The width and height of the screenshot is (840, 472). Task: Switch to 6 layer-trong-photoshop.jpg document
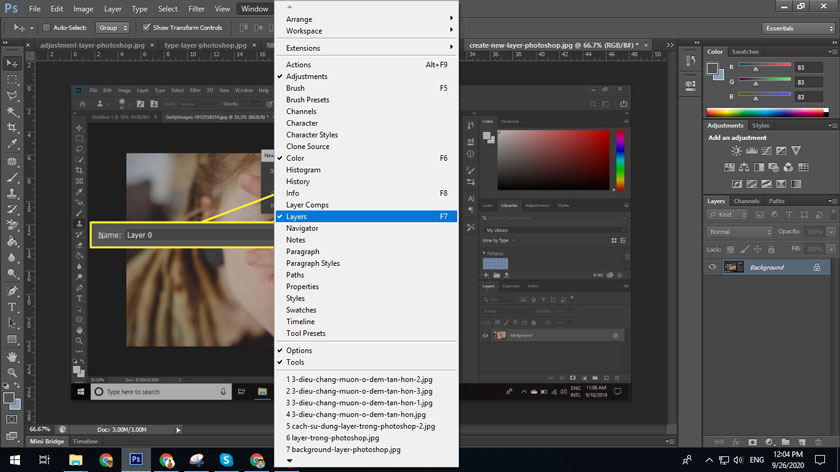point(366,438)
